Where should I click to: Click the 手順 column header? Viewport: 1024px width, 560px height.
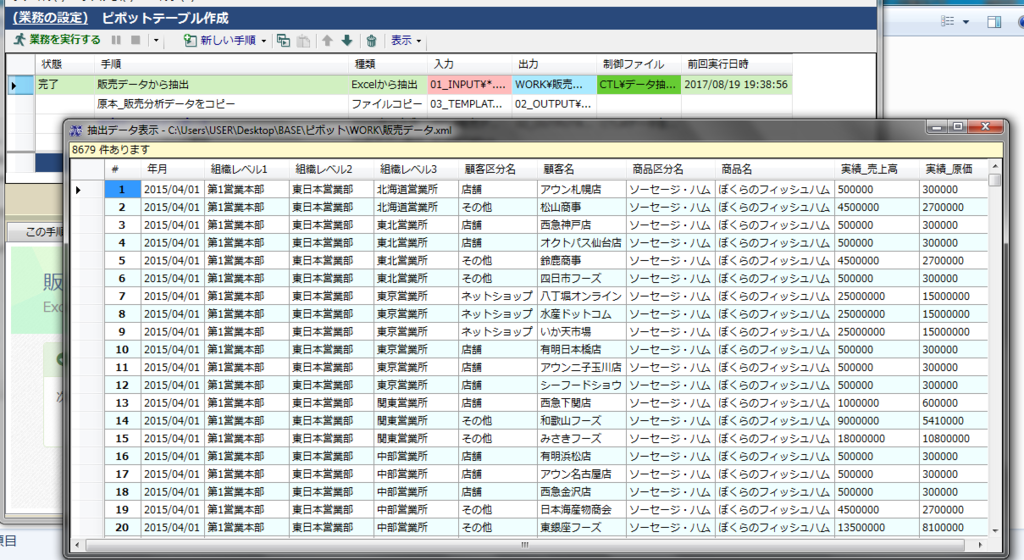point(221,64)
